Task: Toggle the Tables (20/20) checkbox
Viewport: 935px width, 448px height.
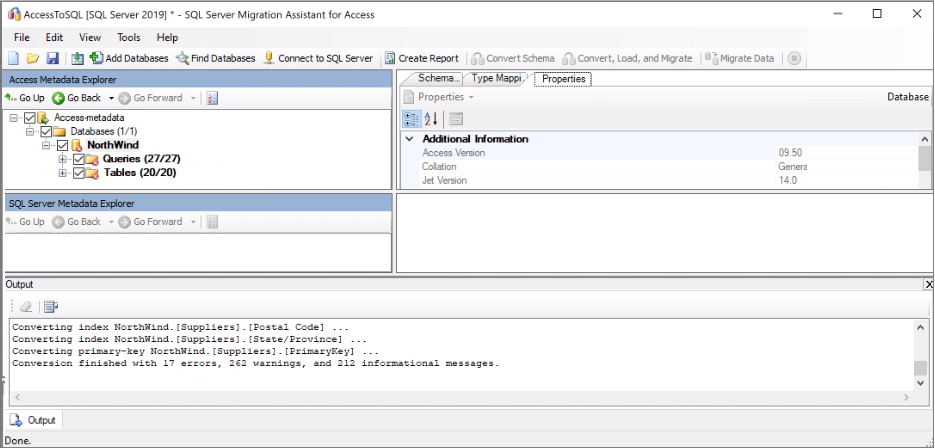Action: (x=79, y=173)
